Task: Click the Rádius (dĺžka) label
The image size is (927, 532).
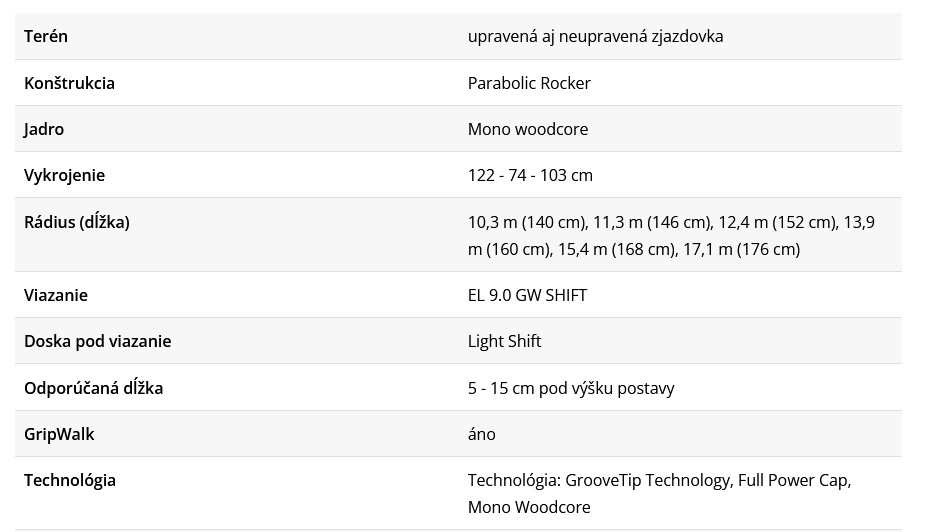Action: [x=77, y=222]
